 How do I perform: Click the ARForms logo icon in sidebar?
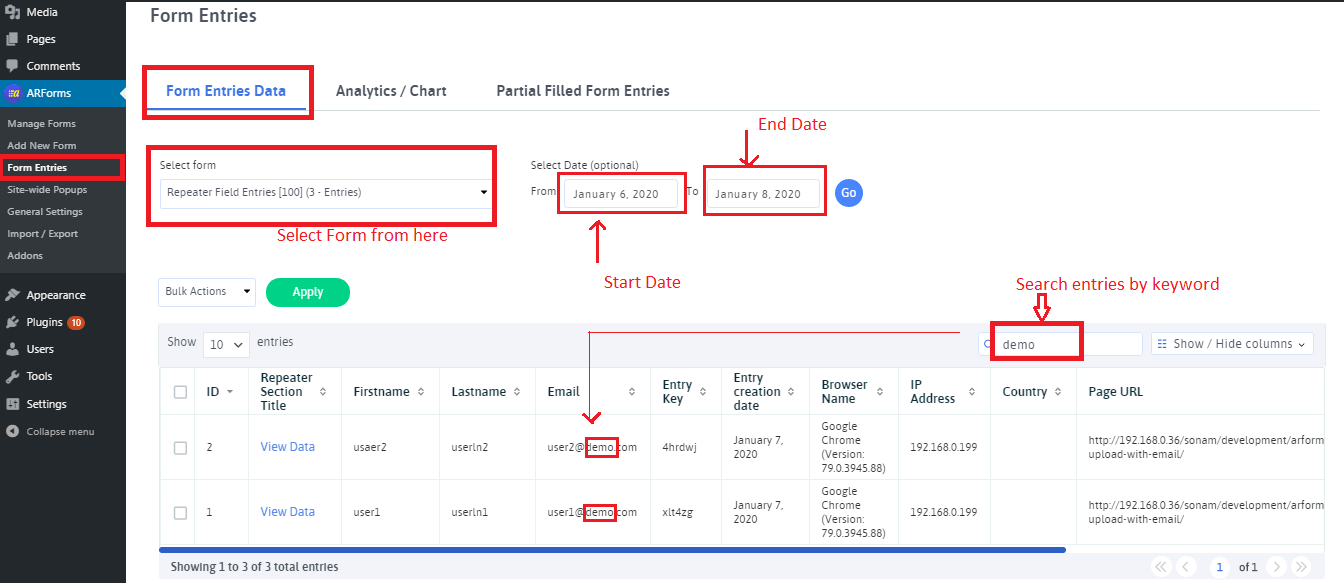point(13,93)
